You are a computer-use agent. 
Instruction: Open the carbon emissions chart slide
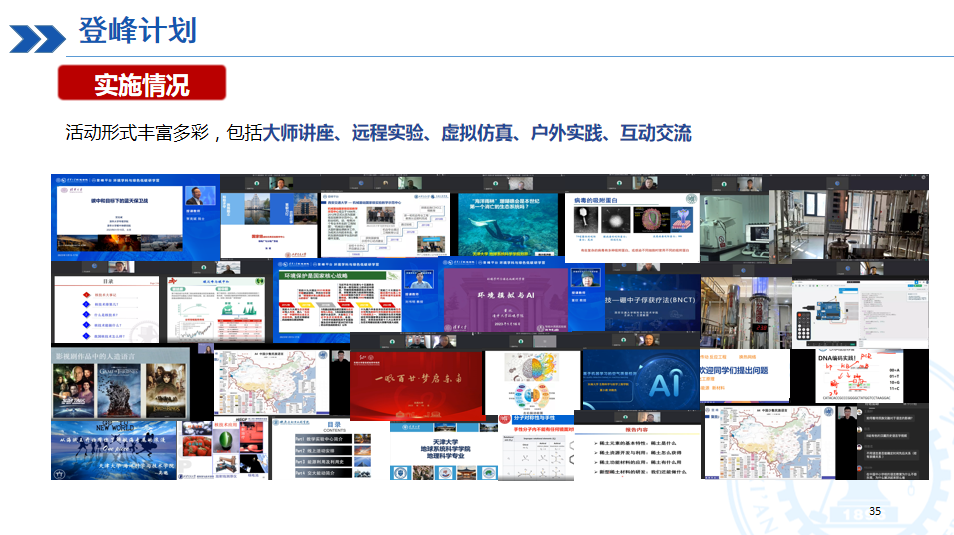click(x=216, y=309)
